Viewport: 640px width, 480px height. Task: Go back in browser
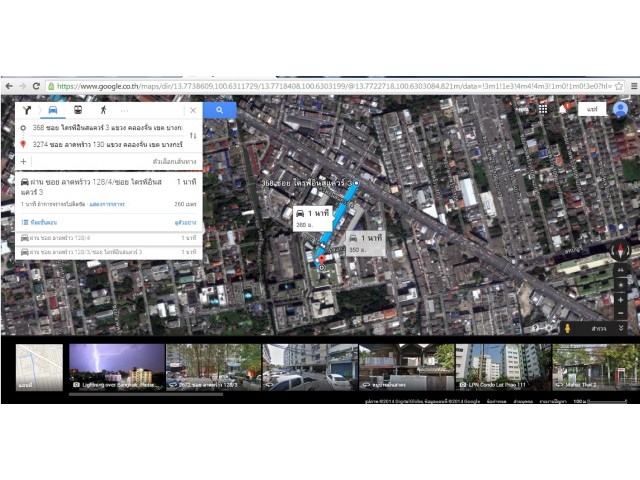click(x=9, y=86)
